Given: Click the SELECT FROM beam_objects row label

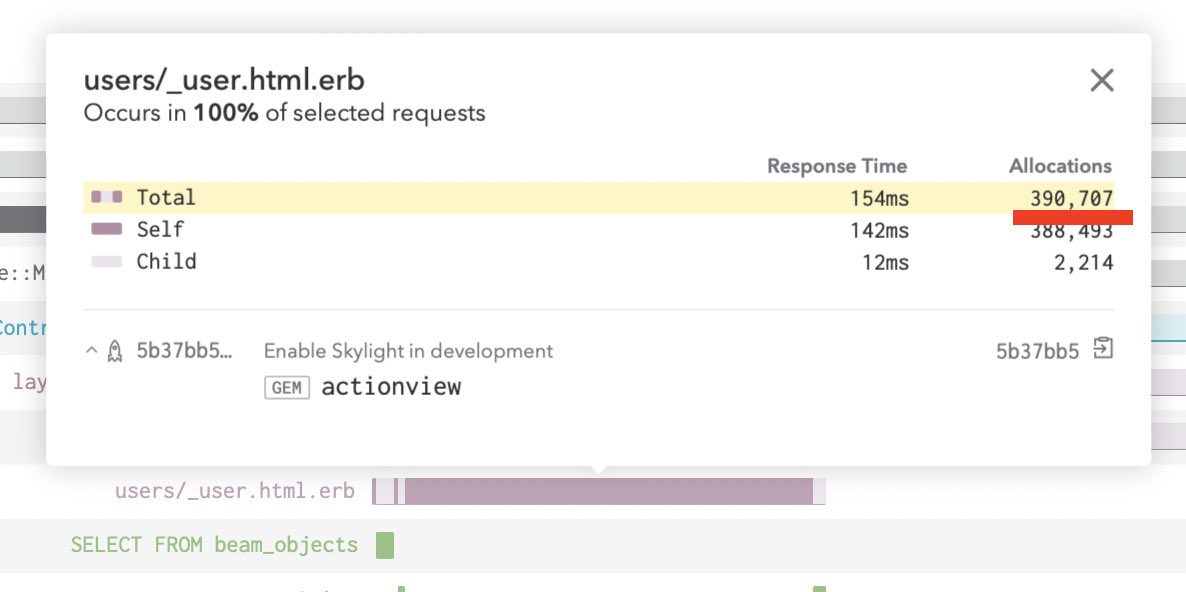Looking at the screenshot, I should (x=214, y=545).
